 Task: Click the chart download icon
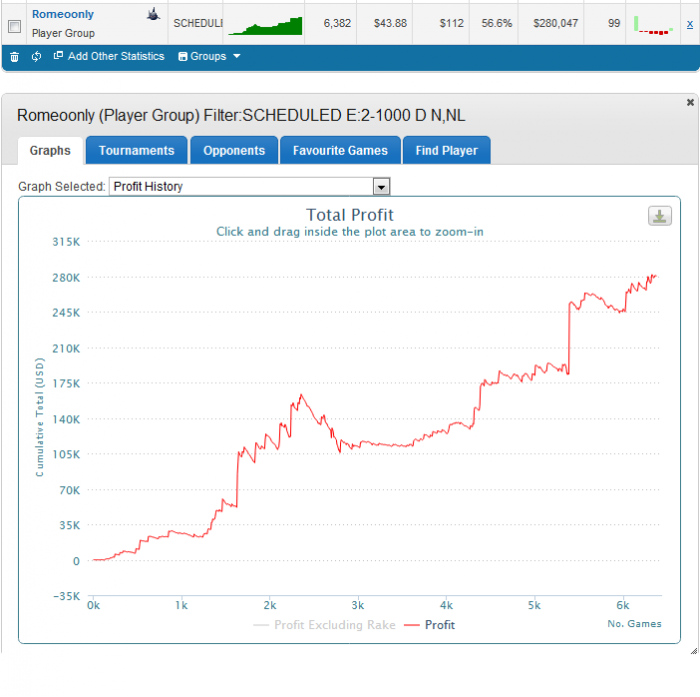(659, 216)
